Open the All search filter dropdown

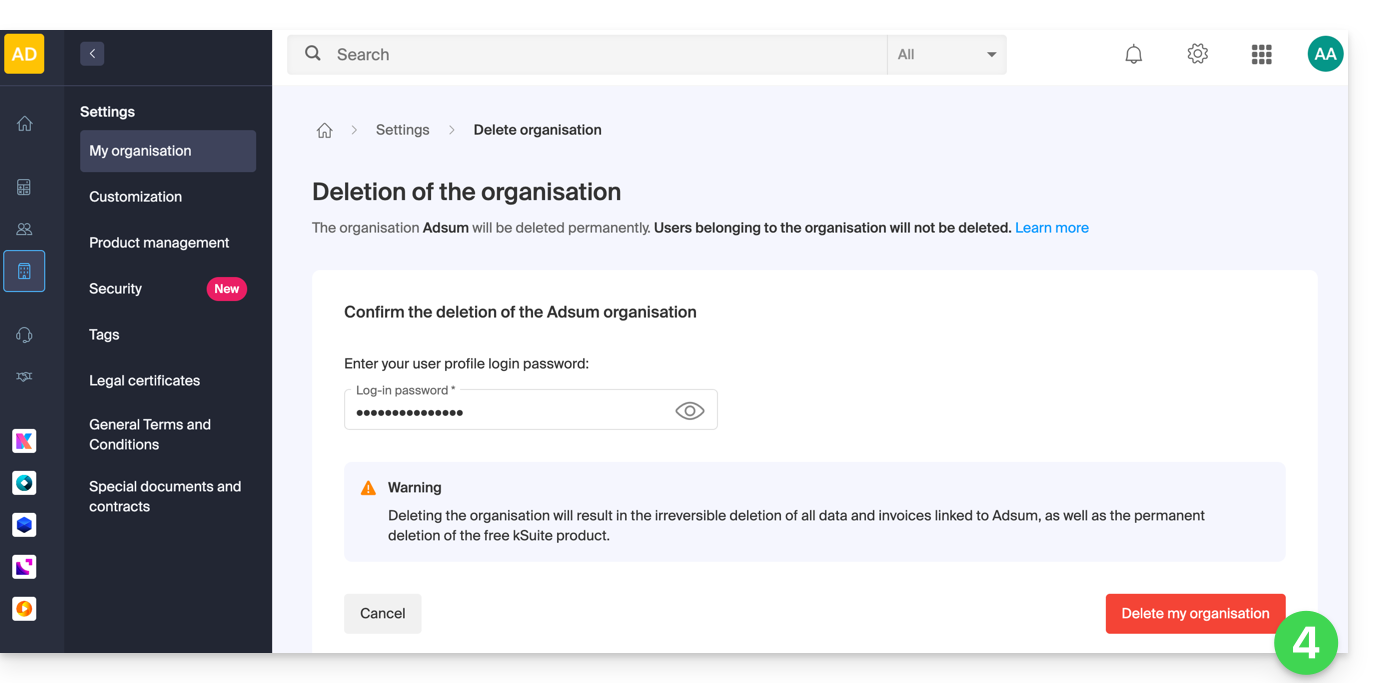[x=946, y=55]
